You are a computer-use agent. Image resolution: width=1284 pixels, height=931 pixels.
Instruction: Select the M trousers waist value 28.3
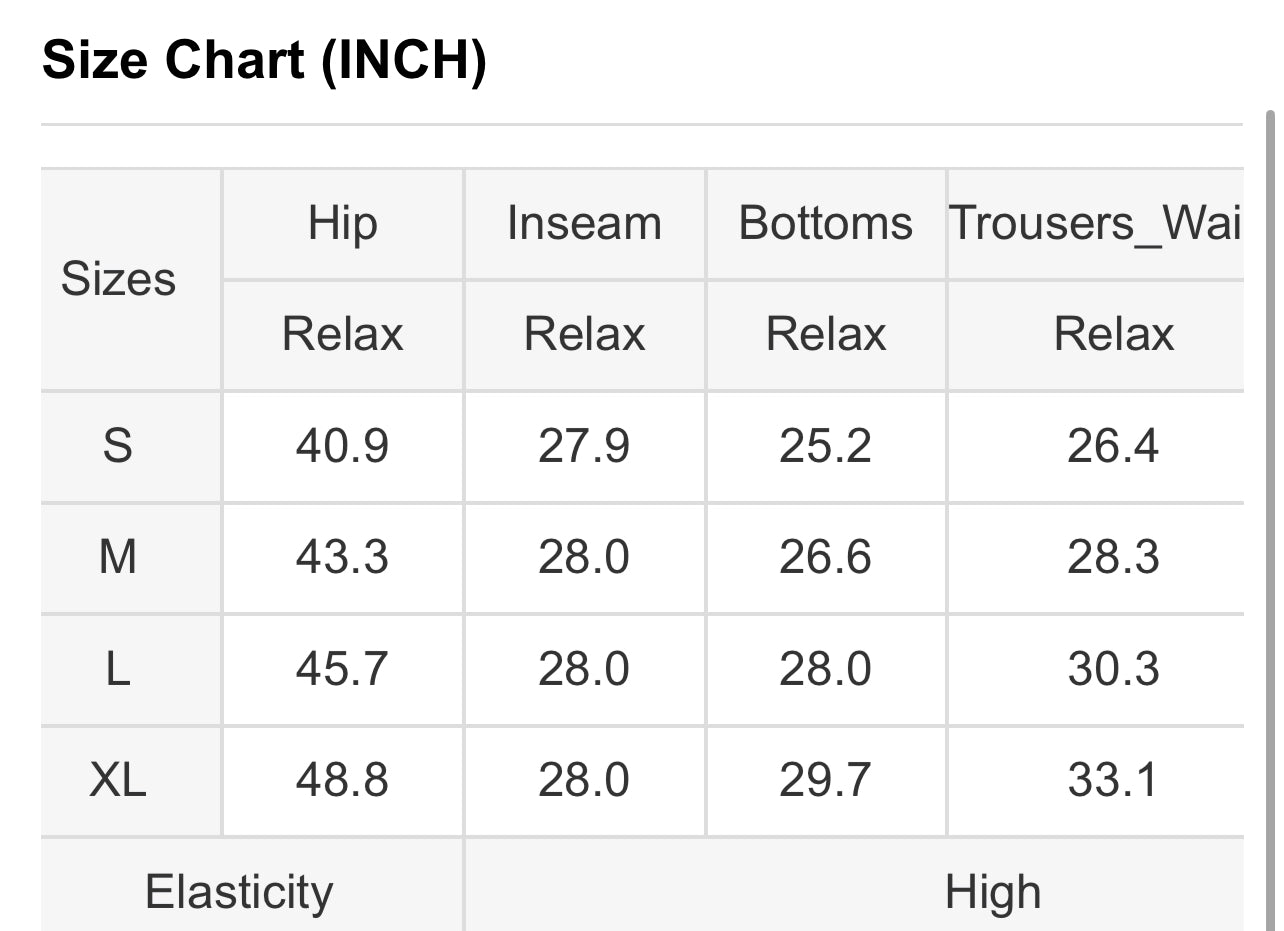point(1113,557)
